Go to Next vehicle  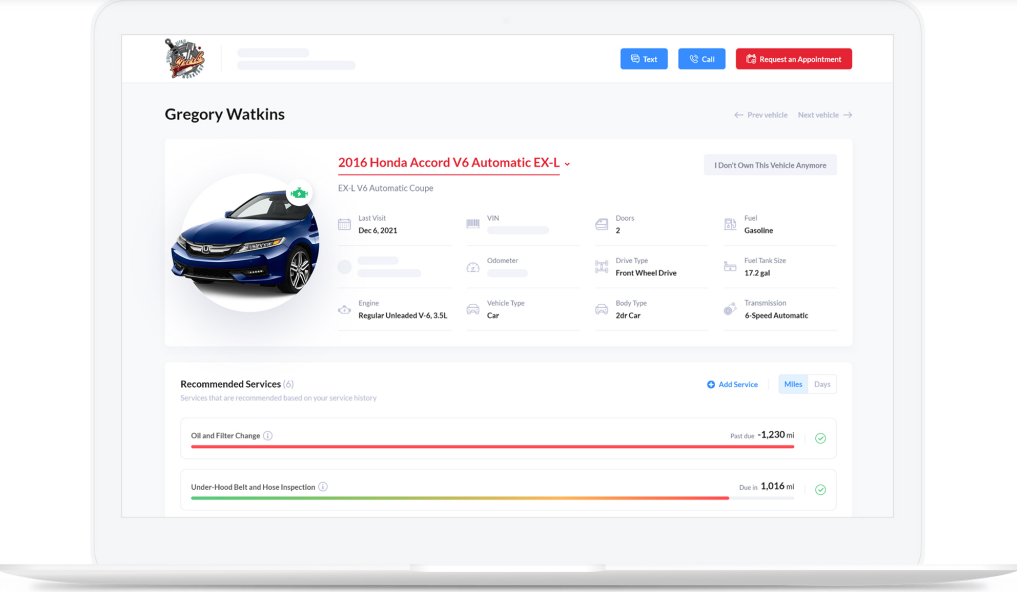coord(824,115)
